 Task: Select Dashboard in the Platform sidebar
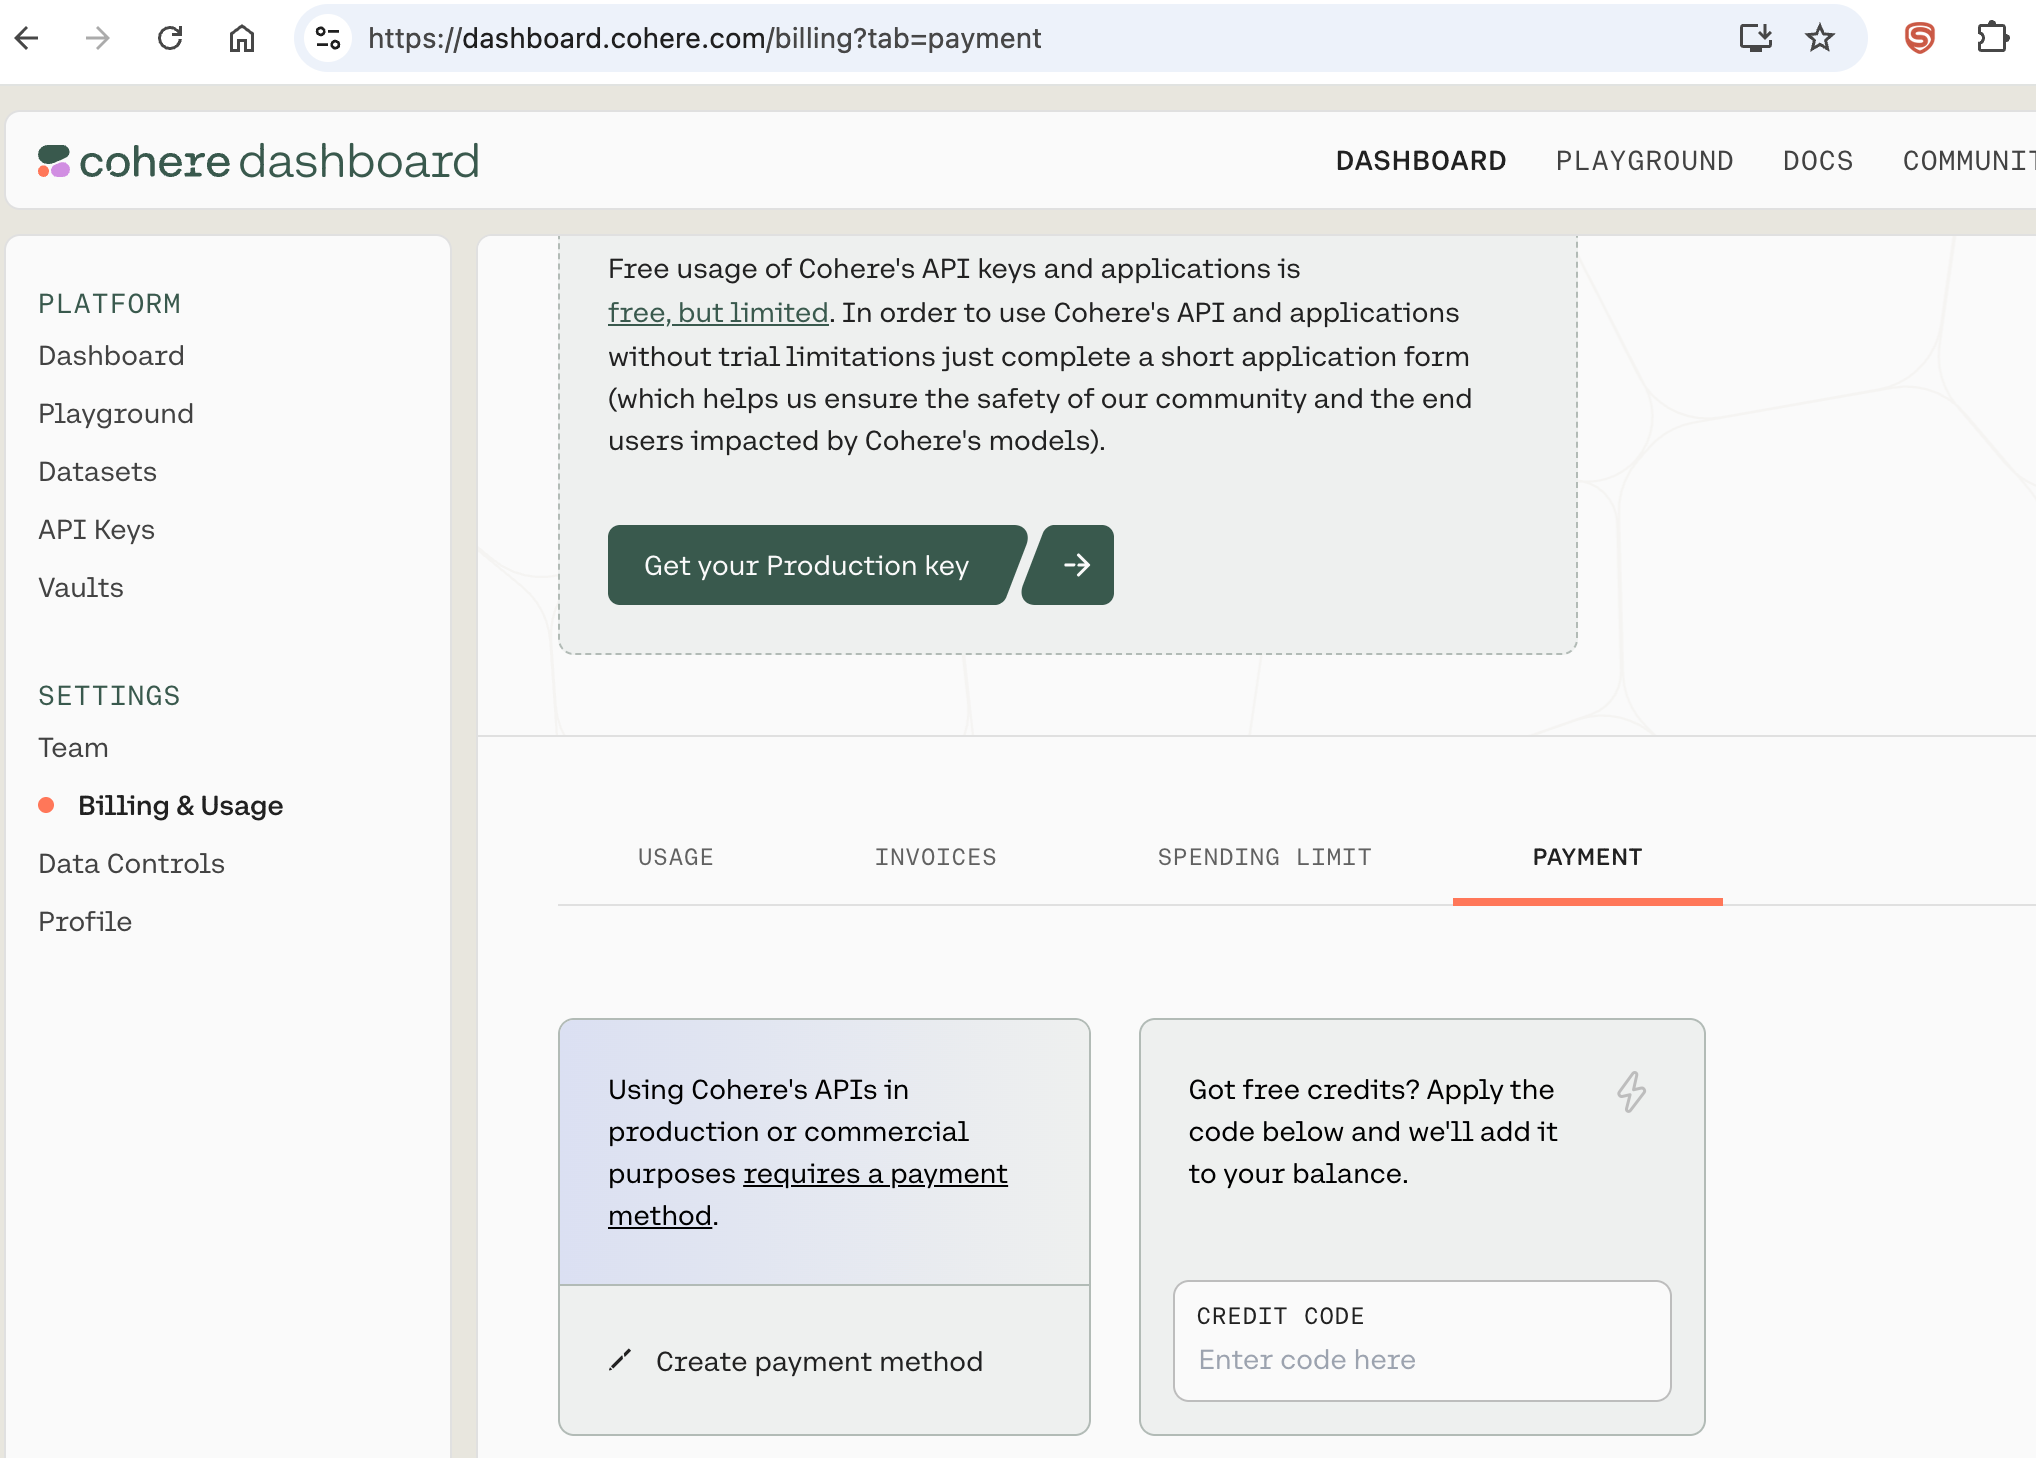[x=111, y=356]
